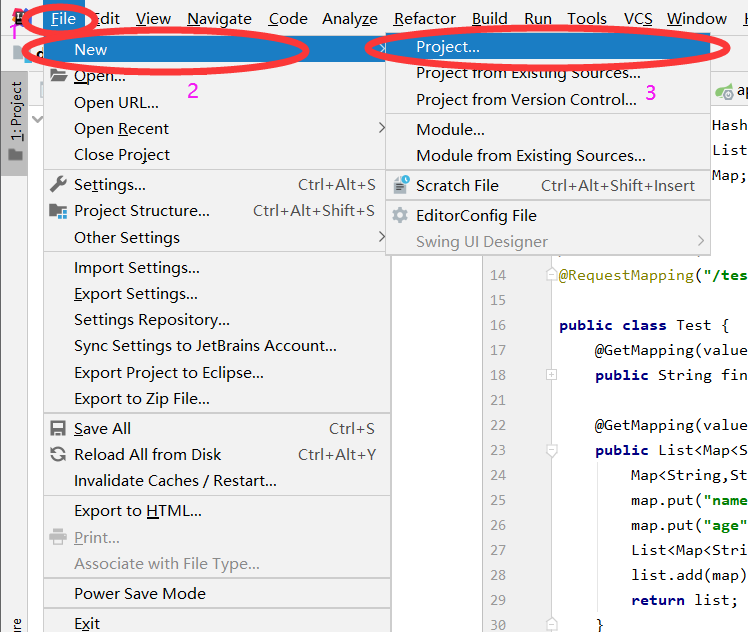
Task: Open the VCS menu
Action: pyautogui.click(x=638, y=19)
